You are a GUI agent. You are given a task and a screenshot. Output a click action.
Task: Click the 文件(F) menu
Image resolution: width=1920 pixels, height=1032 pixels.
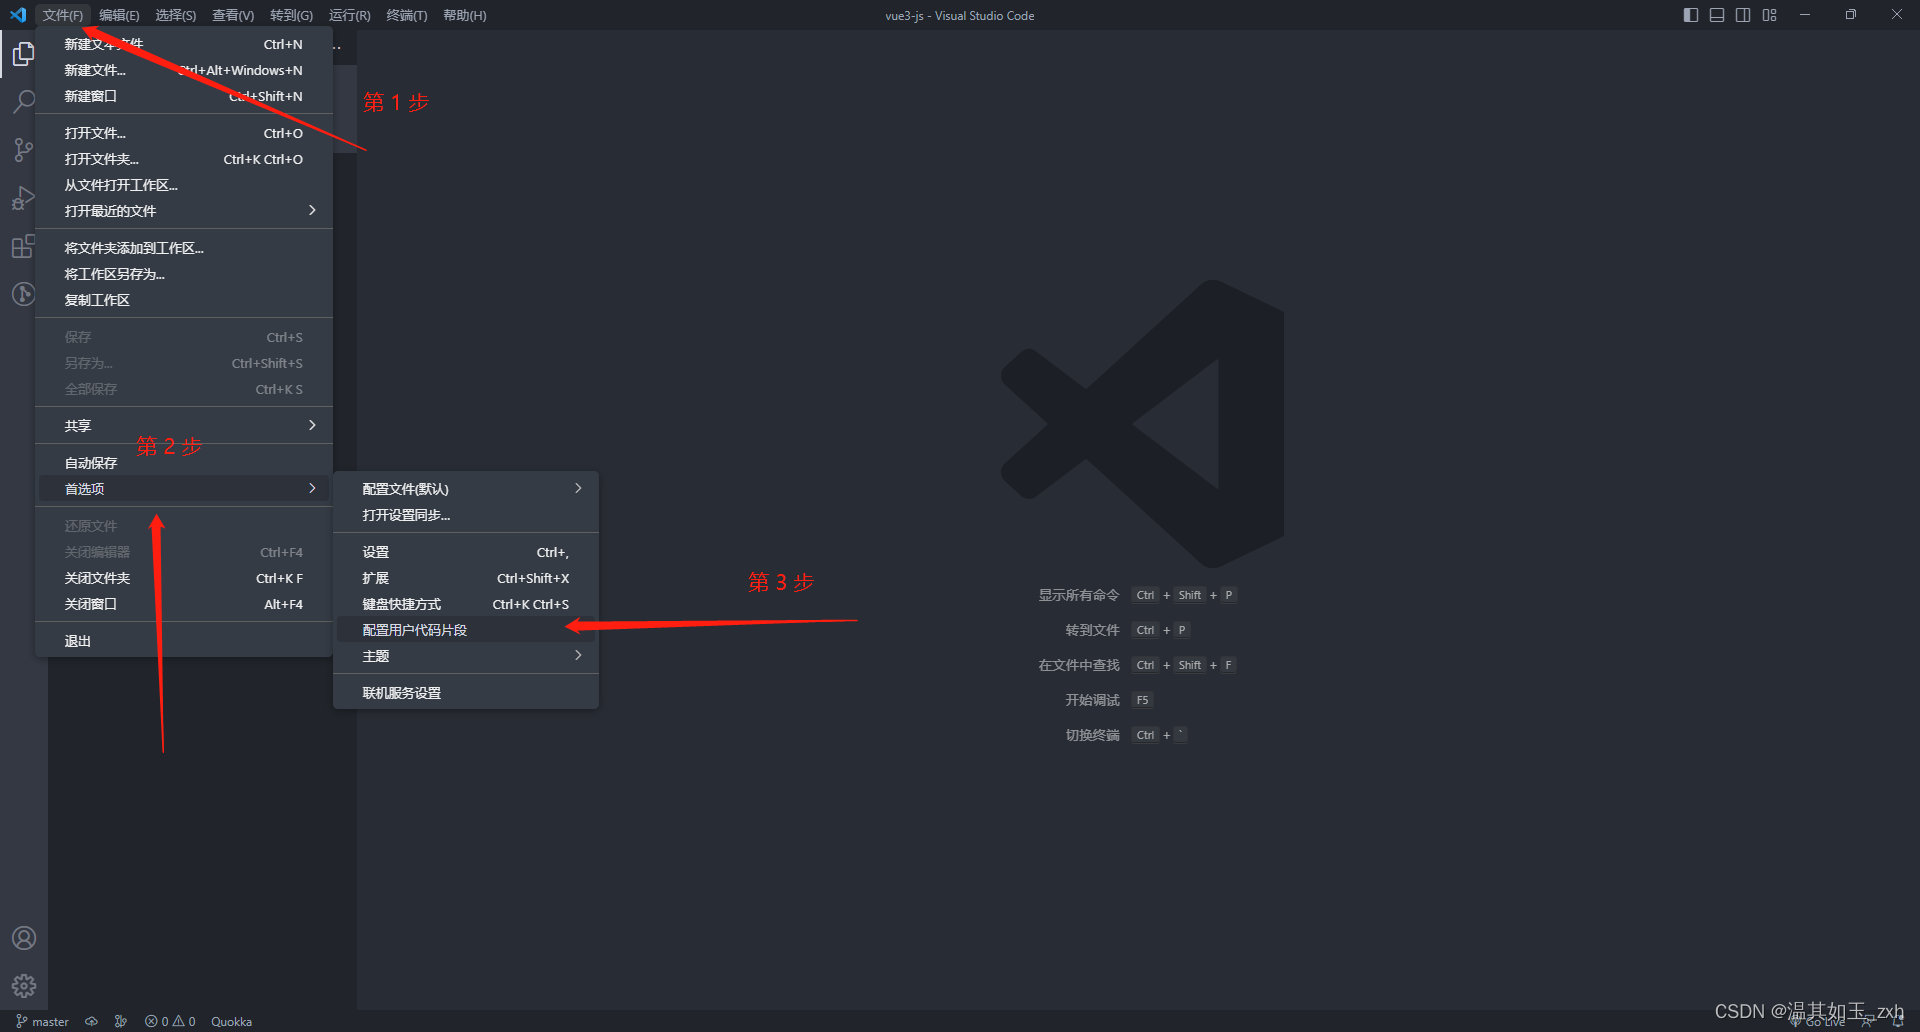click(x=62, y=15)
